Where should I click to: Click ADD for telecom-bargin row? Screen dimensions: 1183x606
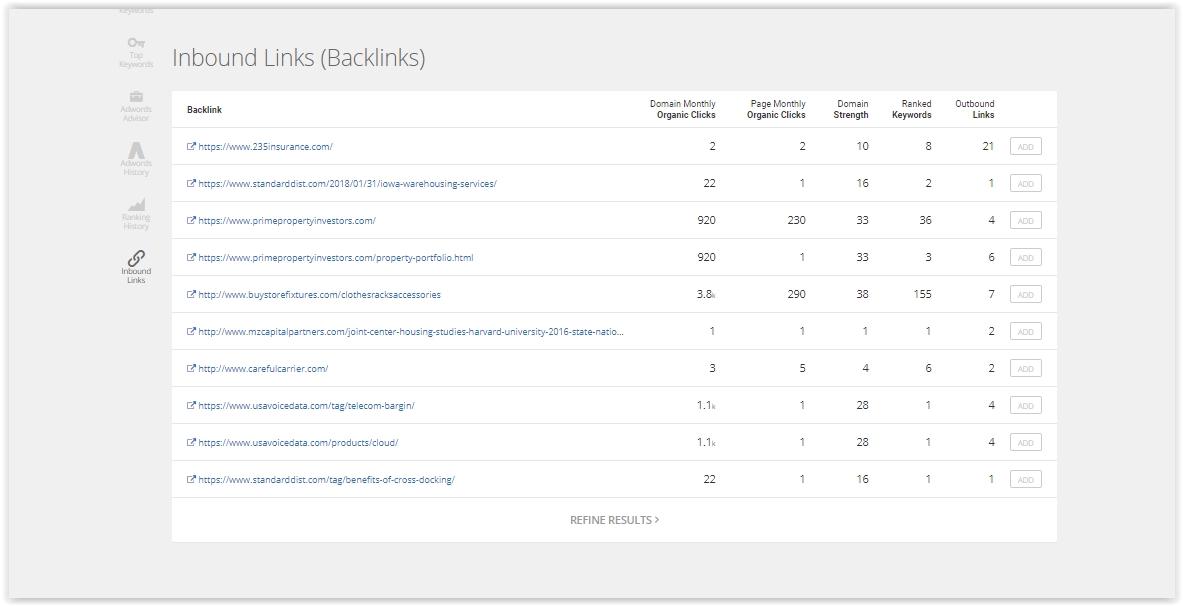click(1025, 405)
